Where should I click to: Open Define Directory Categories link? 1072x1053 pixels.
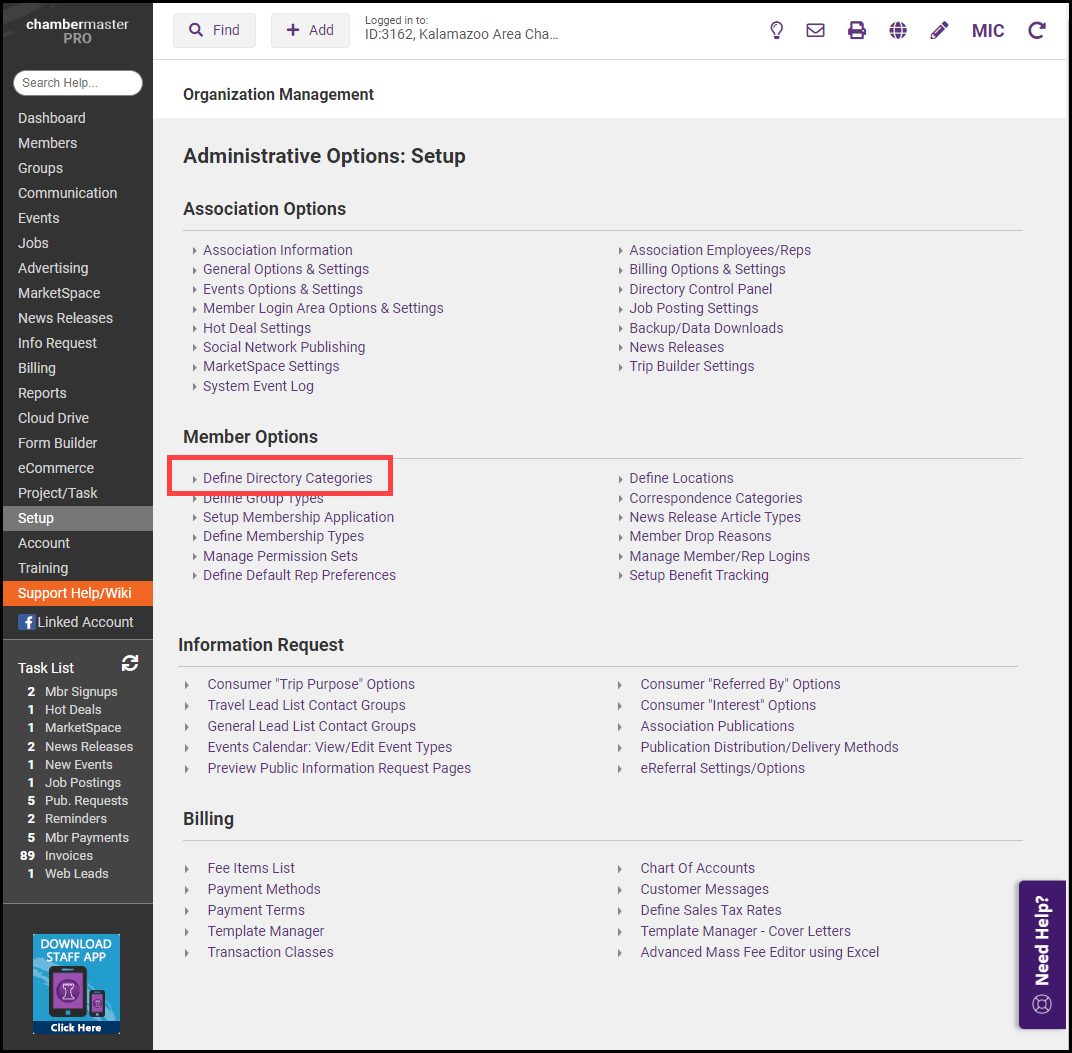pos(287,478)
